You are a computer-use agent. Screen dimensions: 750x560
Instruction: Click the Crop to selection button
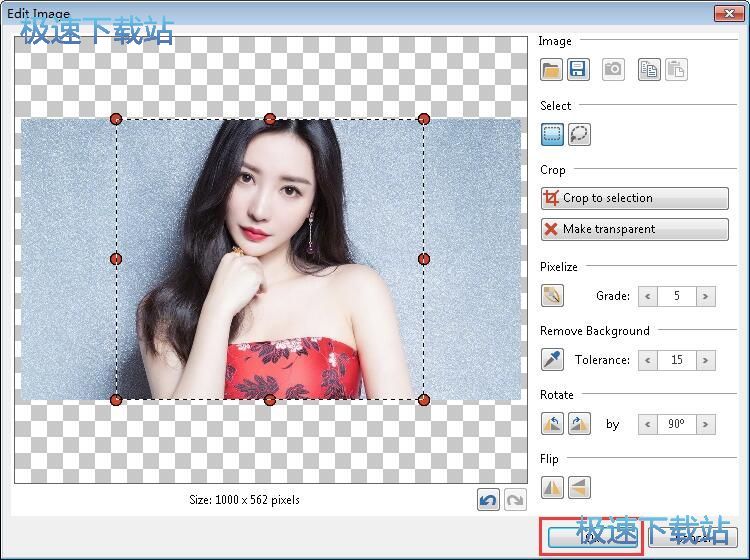click(635, 198)
